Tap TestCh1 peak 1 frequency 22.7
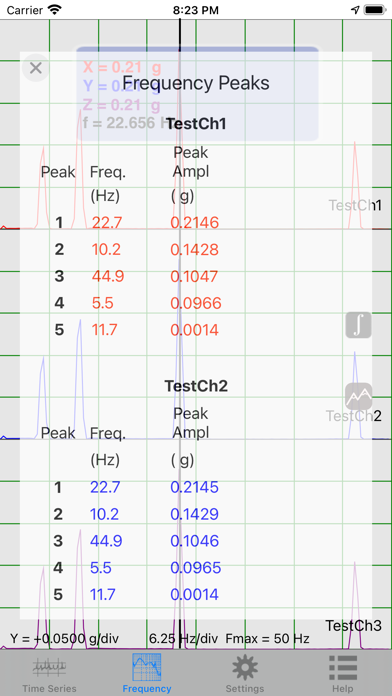The height and width of the screenshot is (696, 392). 107,222
